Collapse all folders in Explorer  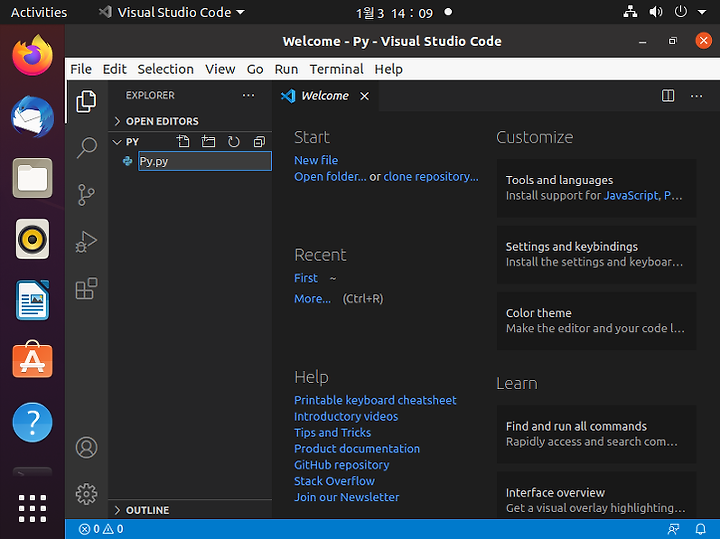tap(259, 141)
